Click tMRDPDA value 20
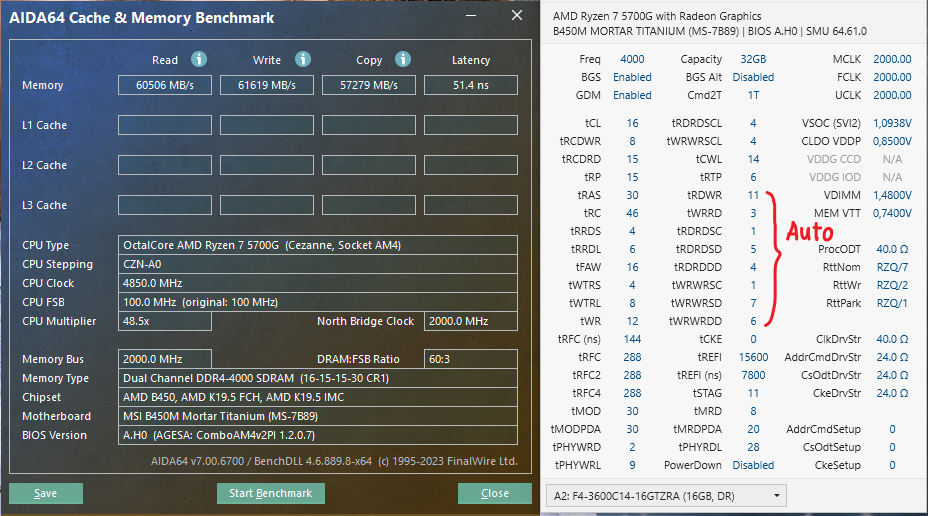The image size is (928, 516). coord(753,429)
